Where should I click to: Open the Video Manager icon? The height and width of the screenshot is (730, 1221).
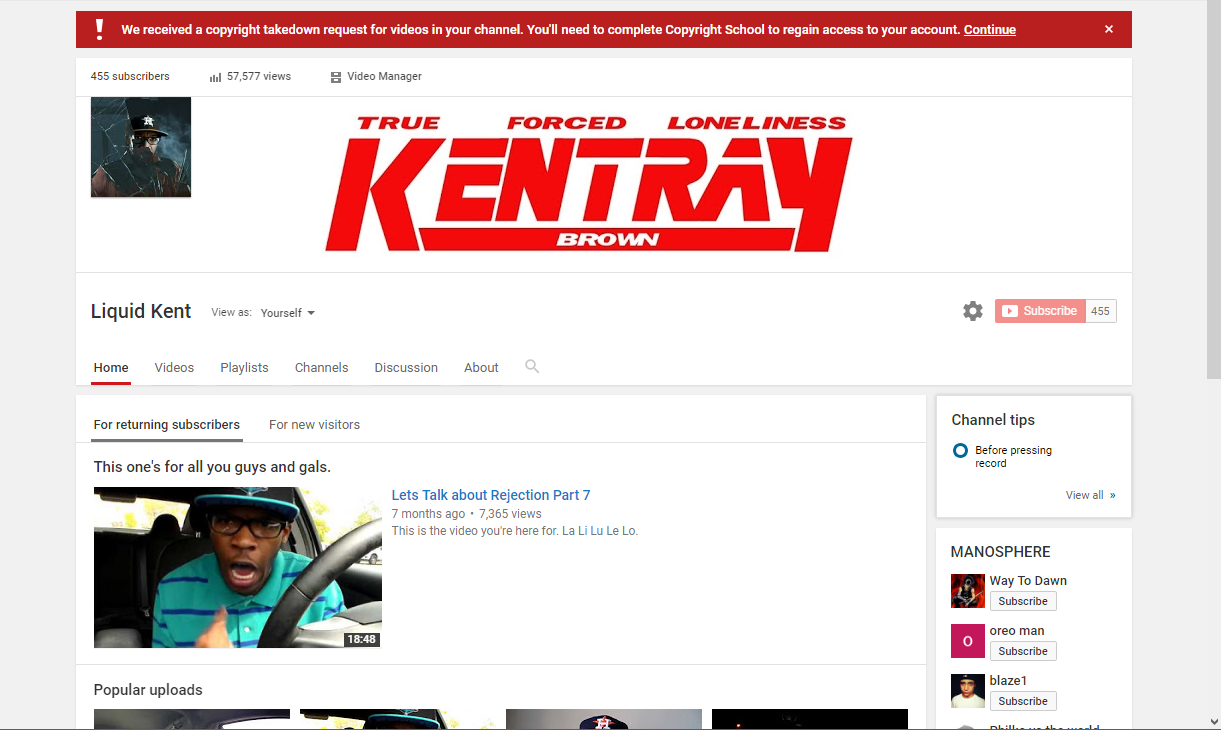[x=336, y=77]
